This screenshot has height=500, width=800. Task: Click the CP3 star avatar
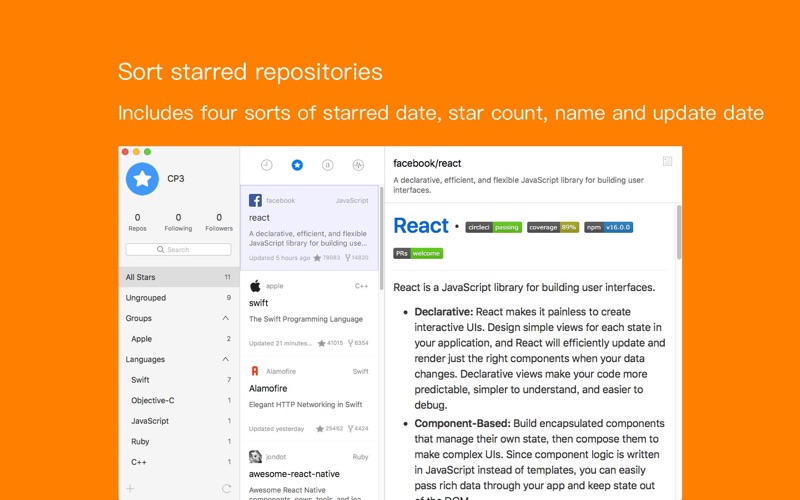coord(142,179)
